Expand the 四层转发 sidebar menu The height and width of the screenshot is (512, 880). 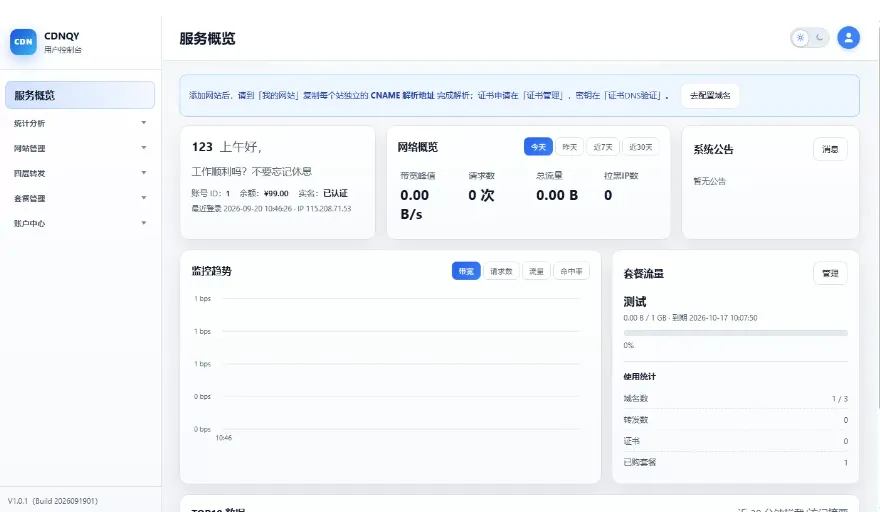click(x=80, y=173)
